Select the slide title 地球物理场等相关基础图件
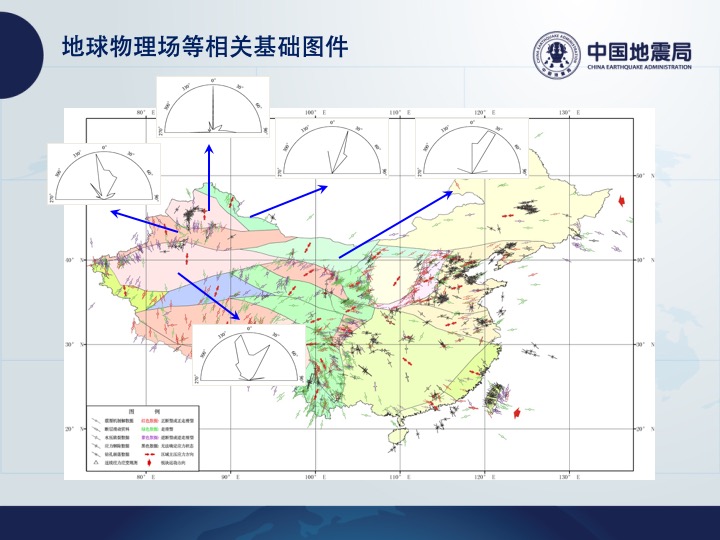720x540 pixels. pos(205,46)
